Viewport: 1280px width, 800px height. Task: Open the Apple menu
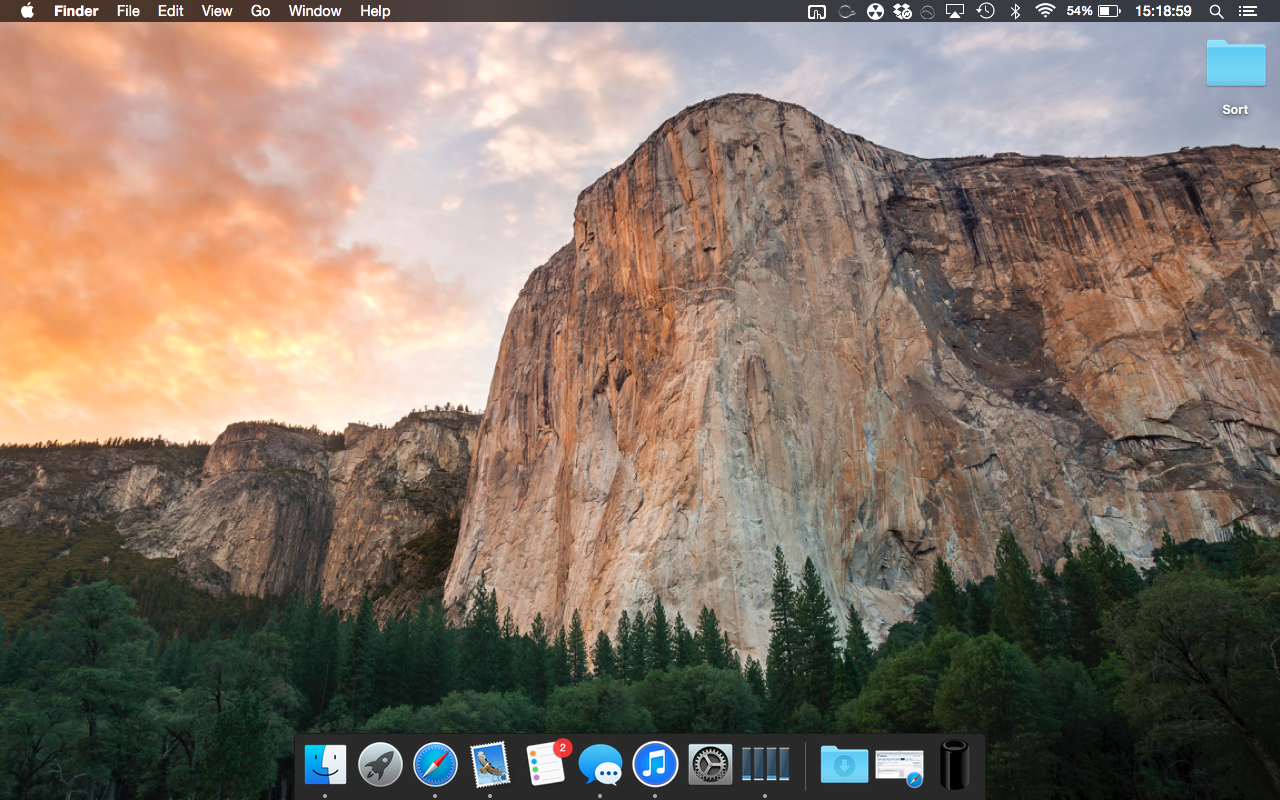pos(27,11)
